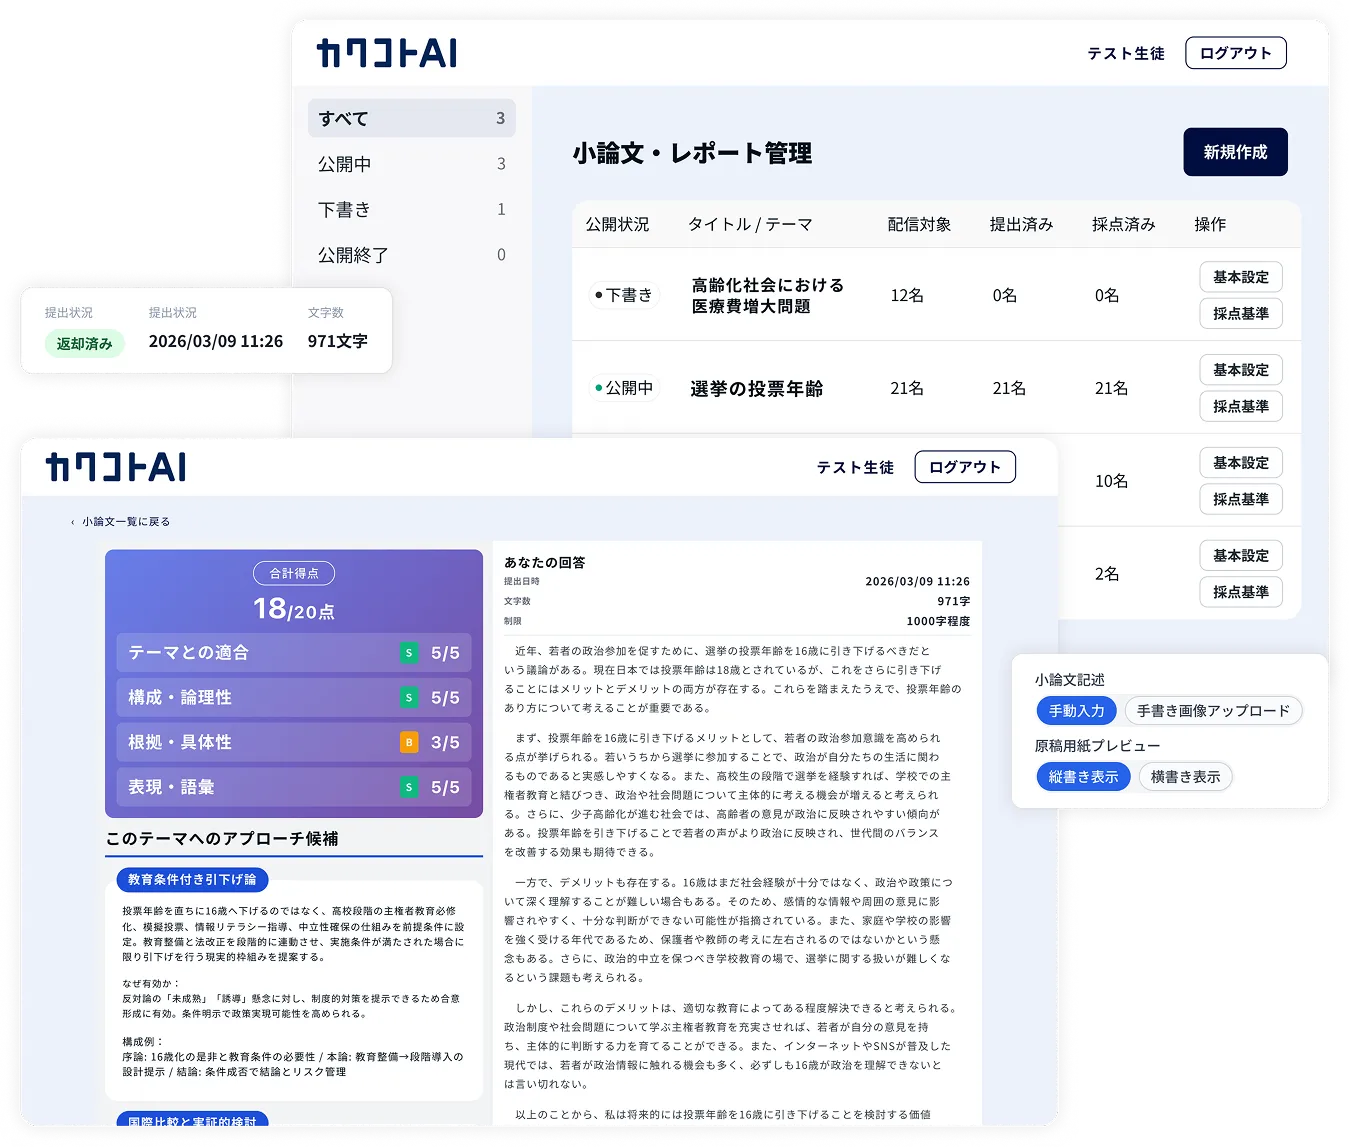Open 基本設定 for 選挙の投票年齢
Viewport: 1349px width, 1147px height.
[x=1241, y=370]
